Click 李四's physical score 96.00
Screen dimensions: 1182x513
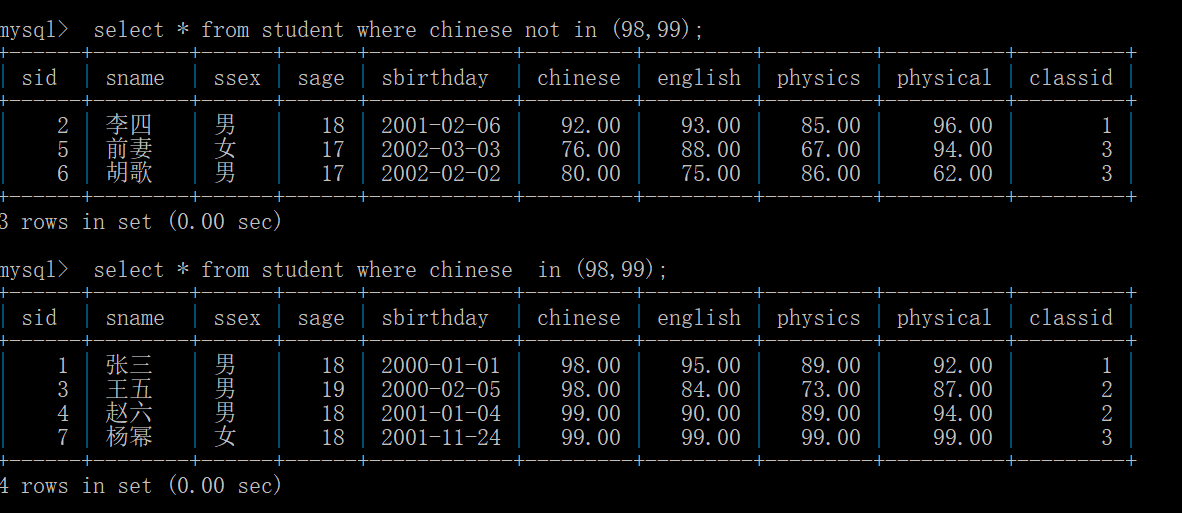click(x=962, y=125)
